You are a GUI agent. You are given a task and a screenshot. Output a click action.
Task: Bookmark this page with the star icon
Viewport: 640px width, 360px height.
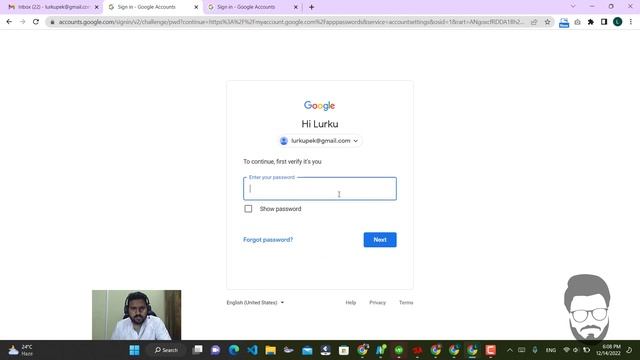click(x=547, y=22)
